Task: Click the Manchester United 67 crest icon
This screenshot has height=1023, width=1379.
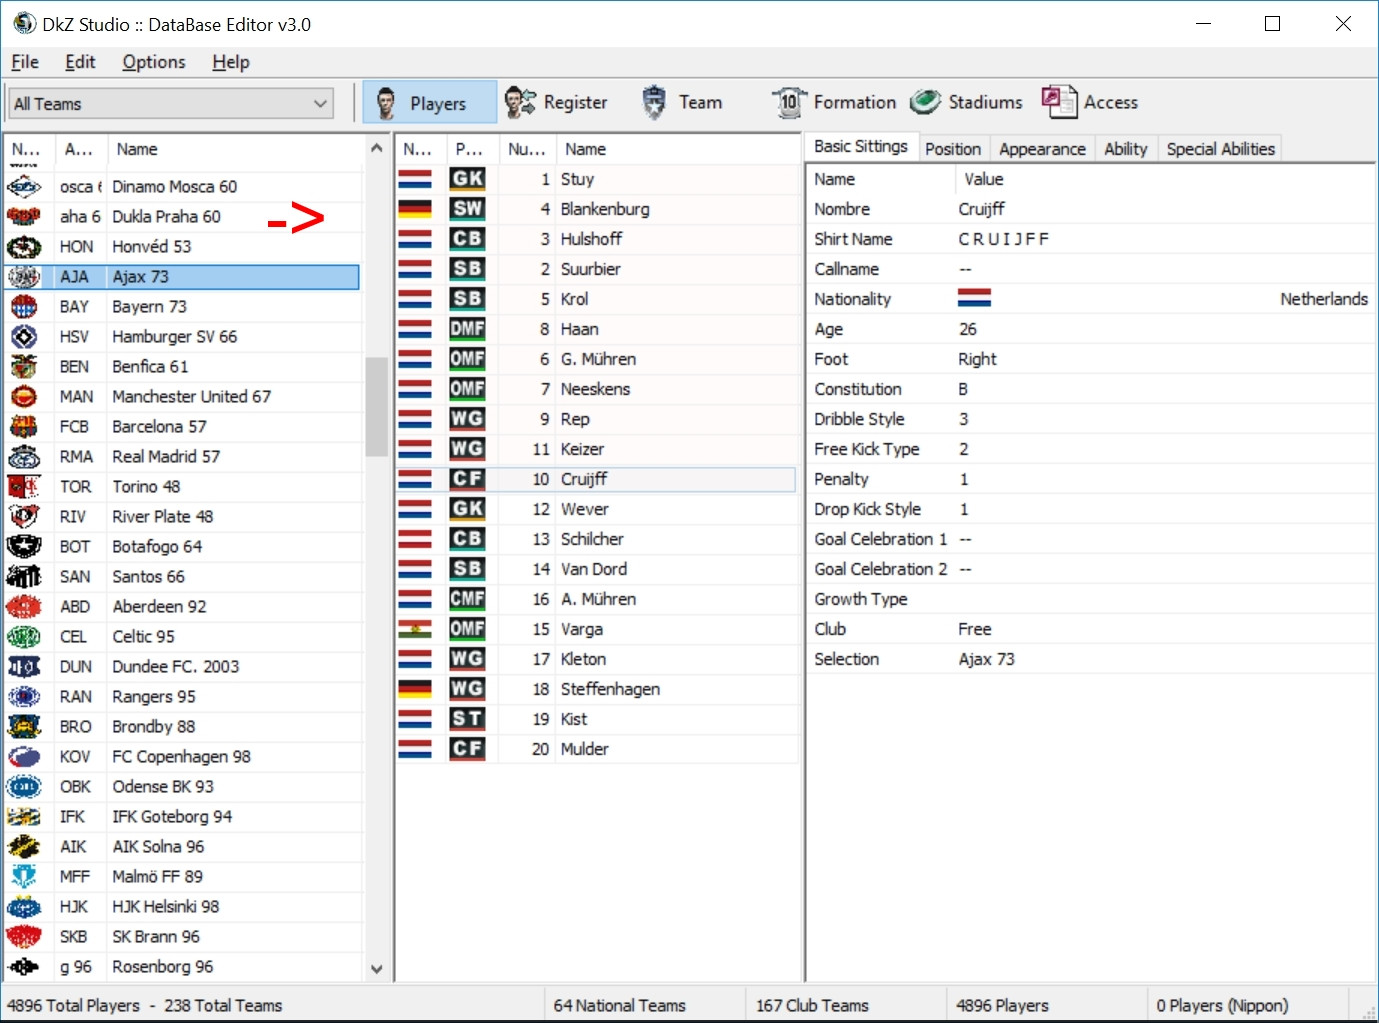Action: pos(24,397)
